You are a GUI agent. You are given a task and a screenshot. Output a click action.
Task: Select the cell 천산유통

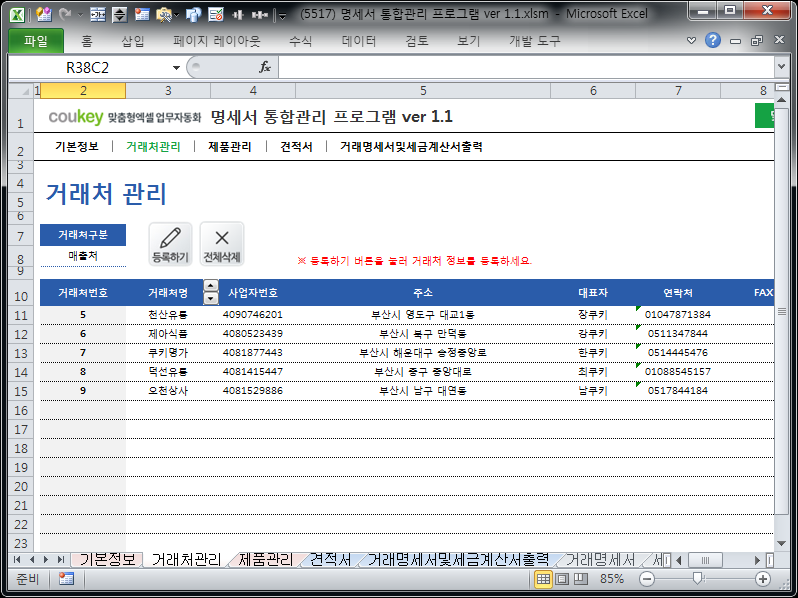[168, 315]
